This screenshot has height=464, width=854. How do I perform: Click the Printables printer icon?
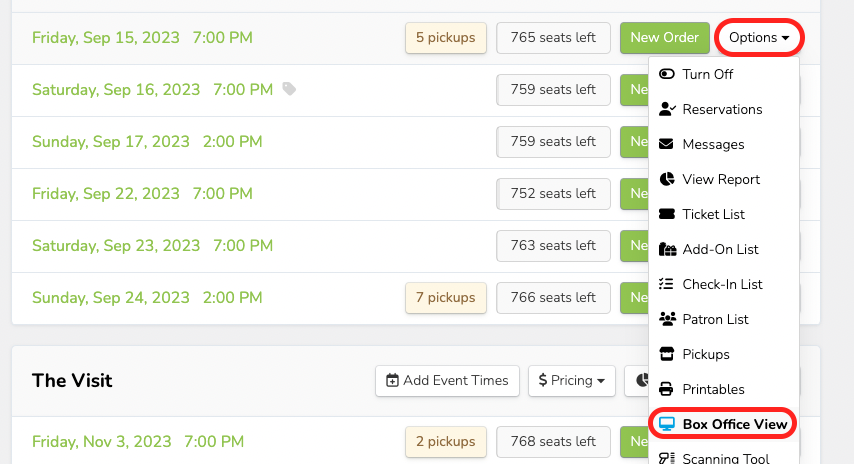click(x=667, y=389)
